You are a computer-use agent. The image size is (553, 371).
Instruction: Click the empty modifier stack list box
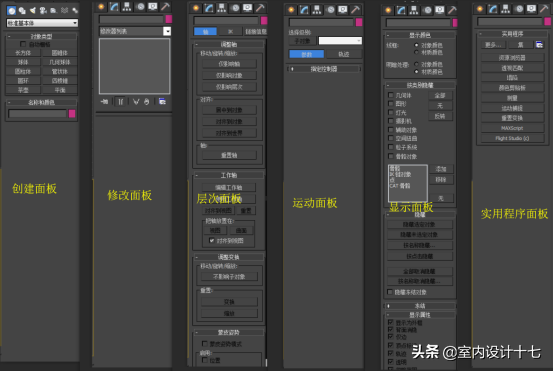[134, 66]
